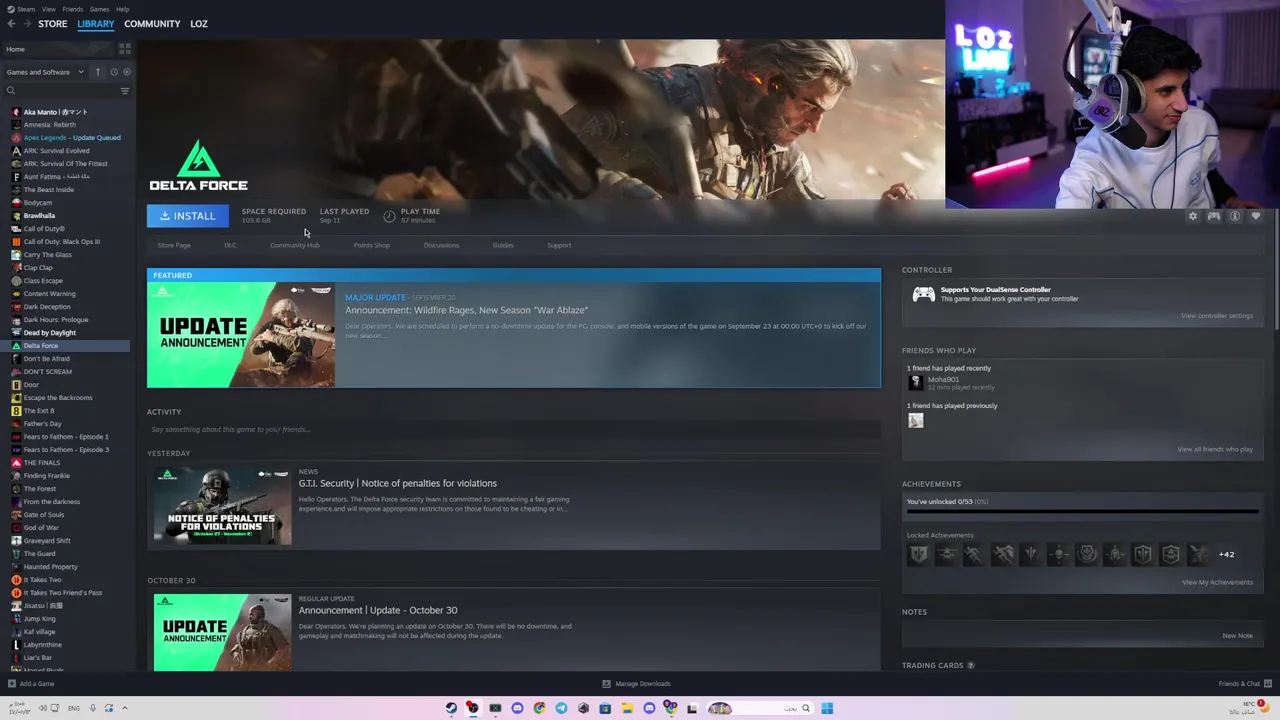Click the activity text input field
Viewport: 1280px width, 720px height.
tap(514, 430)
